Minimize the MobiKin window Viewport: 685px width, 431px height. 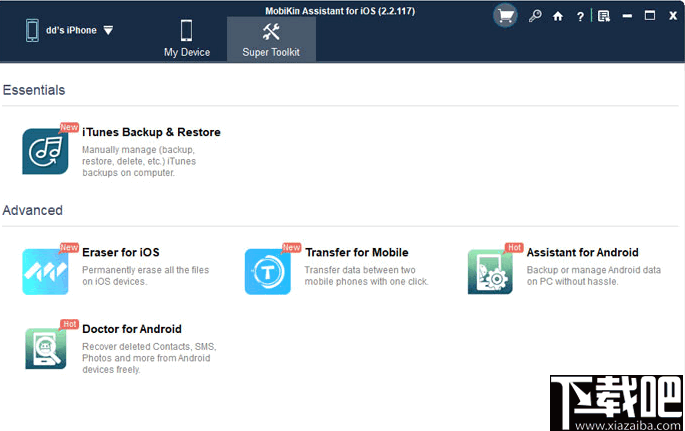tap(627, 16)
